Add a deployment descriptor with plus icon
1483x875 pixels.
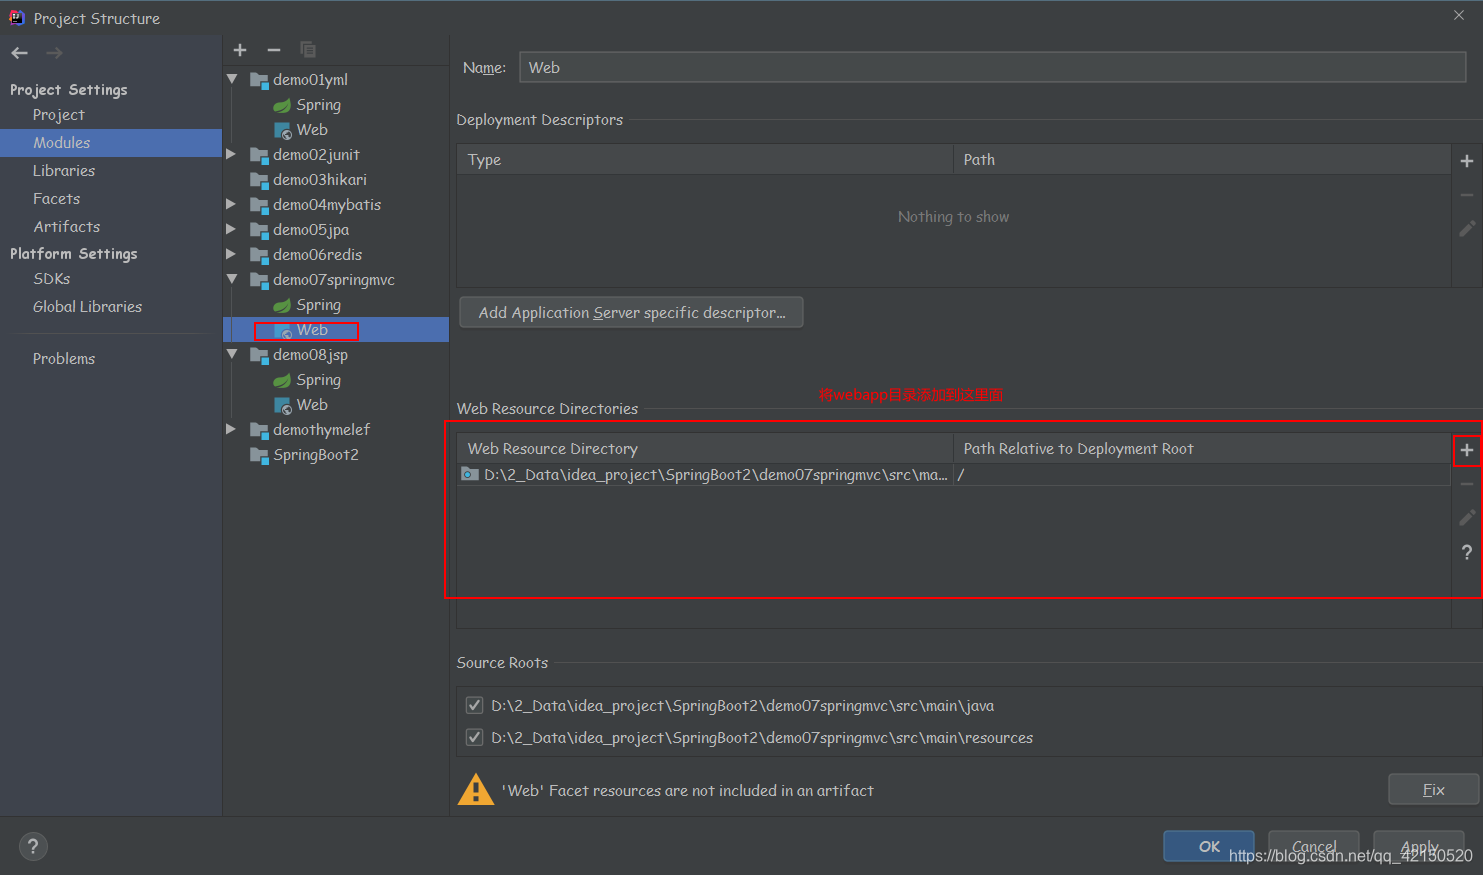(x=1467, y=161)
